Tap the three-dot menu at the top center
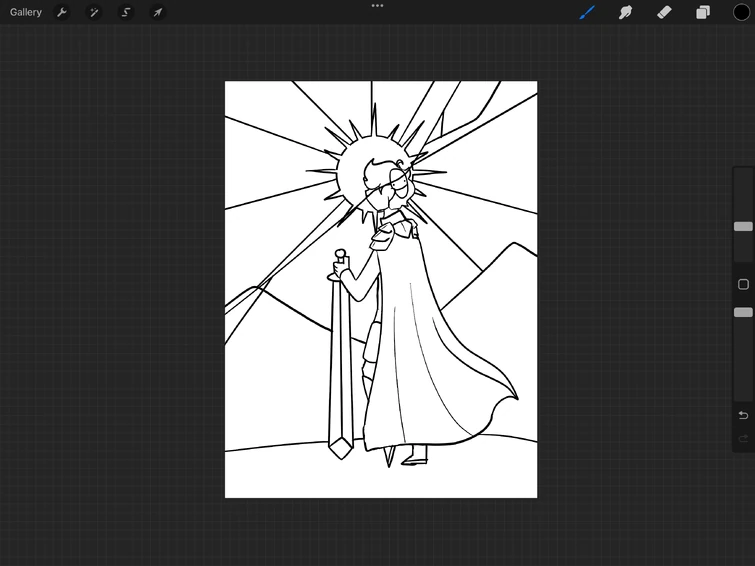This screenshot has height=566, width=755. (378, 6)
